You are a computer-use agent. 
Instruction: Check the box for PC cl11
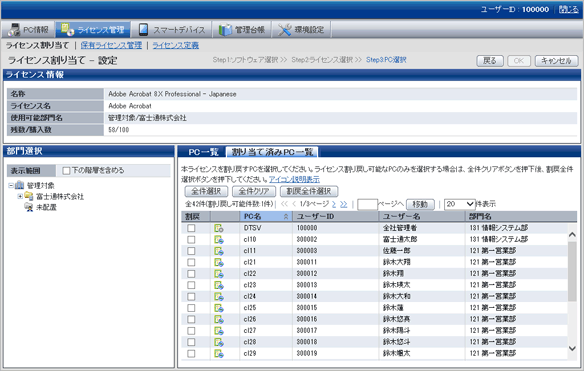point(191,251)
